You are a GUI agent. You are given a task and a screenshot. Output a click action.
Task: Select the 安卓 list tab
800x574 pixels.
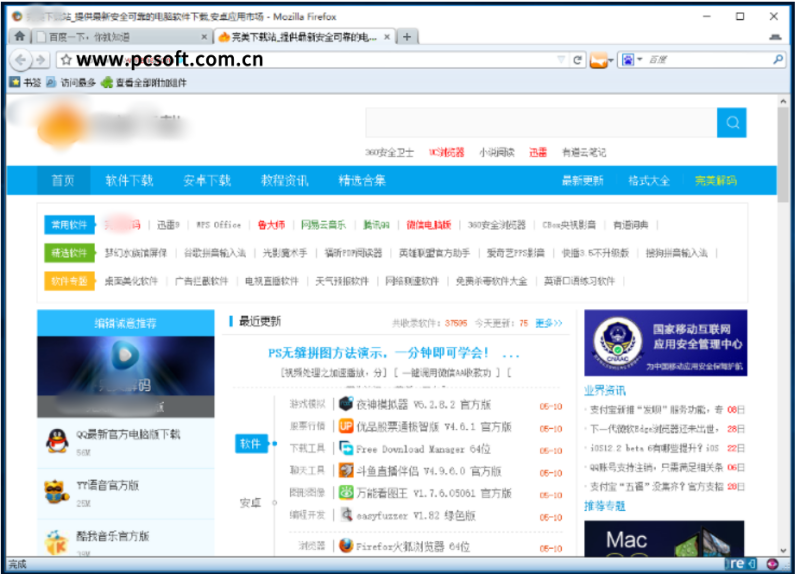tap(251, 503)
